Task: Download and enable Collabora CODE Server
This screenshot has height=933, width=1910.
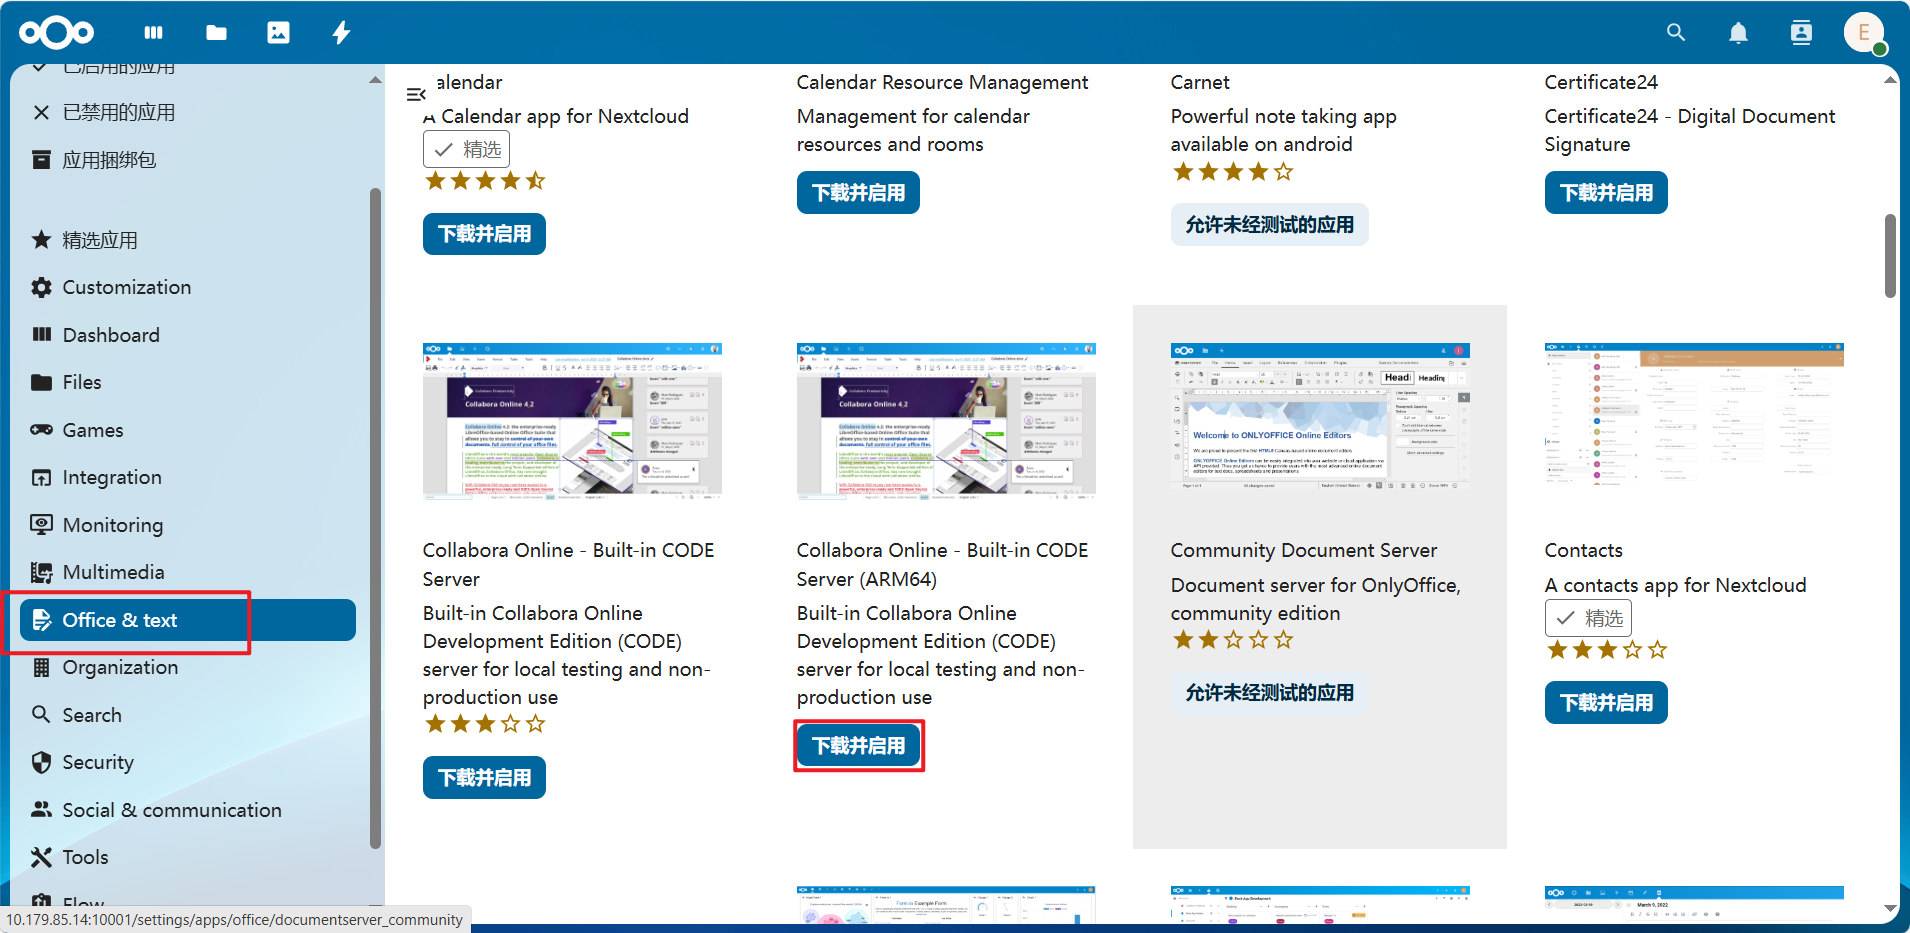Action: [484, 778]
